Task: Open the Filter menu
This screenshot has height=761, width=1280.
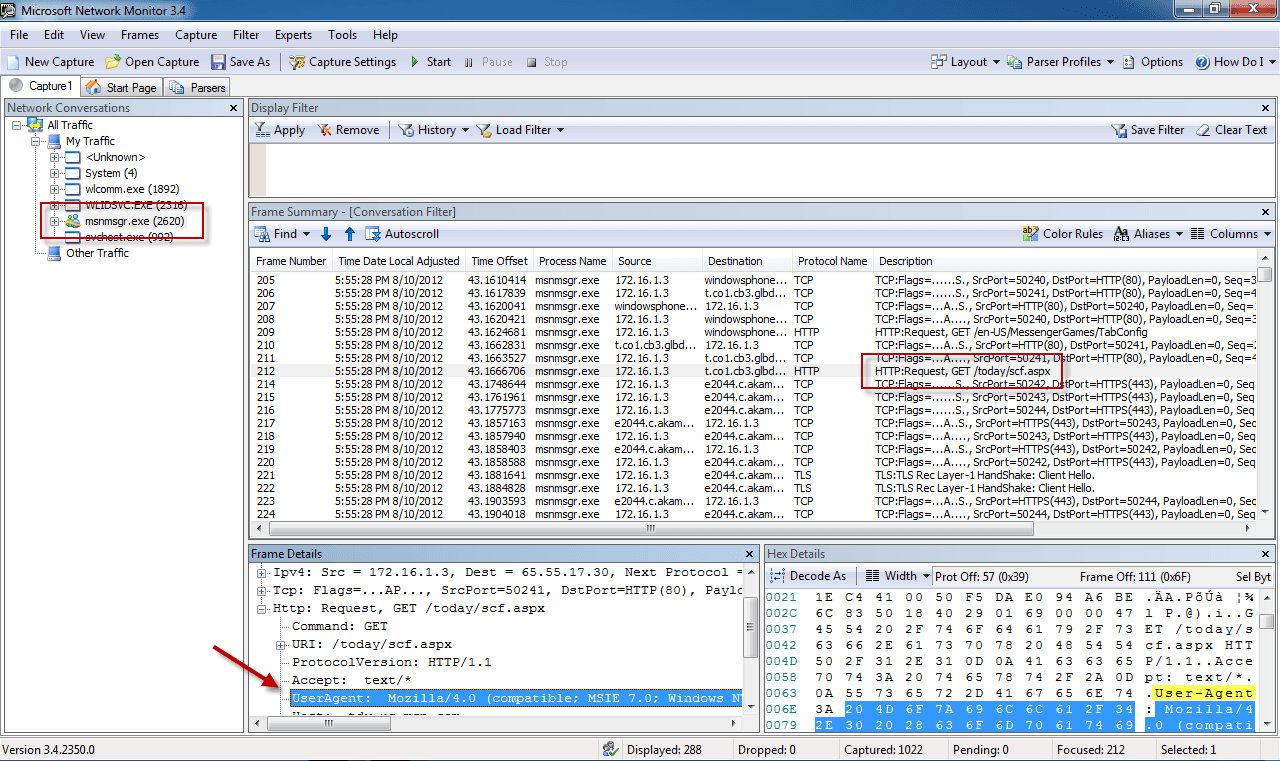Action: 246,35
